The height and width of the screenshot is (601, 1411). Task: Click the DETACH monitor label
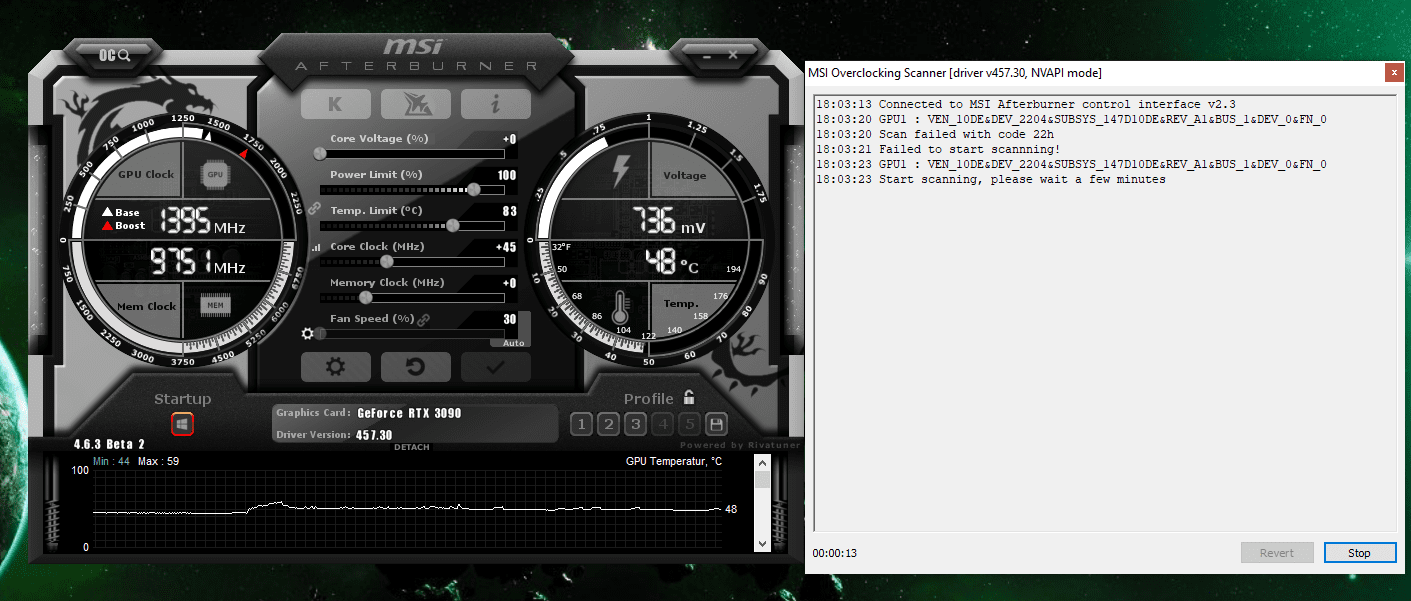[x=411, y=447]
